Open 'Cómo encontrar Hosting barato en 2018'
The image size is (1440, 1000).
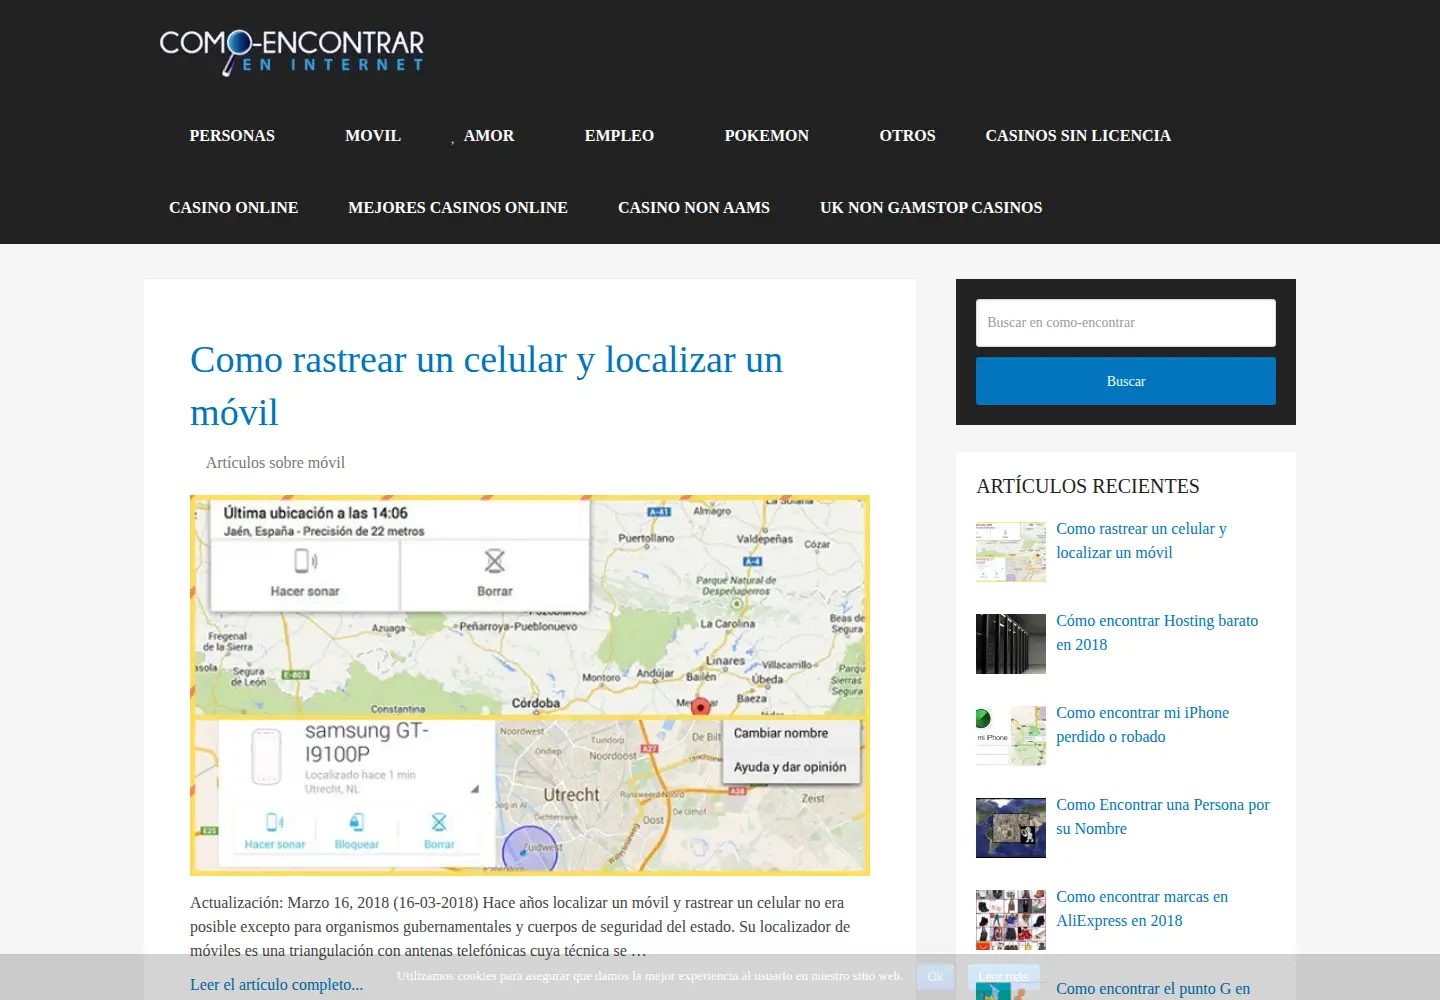tap(1157, 633)
